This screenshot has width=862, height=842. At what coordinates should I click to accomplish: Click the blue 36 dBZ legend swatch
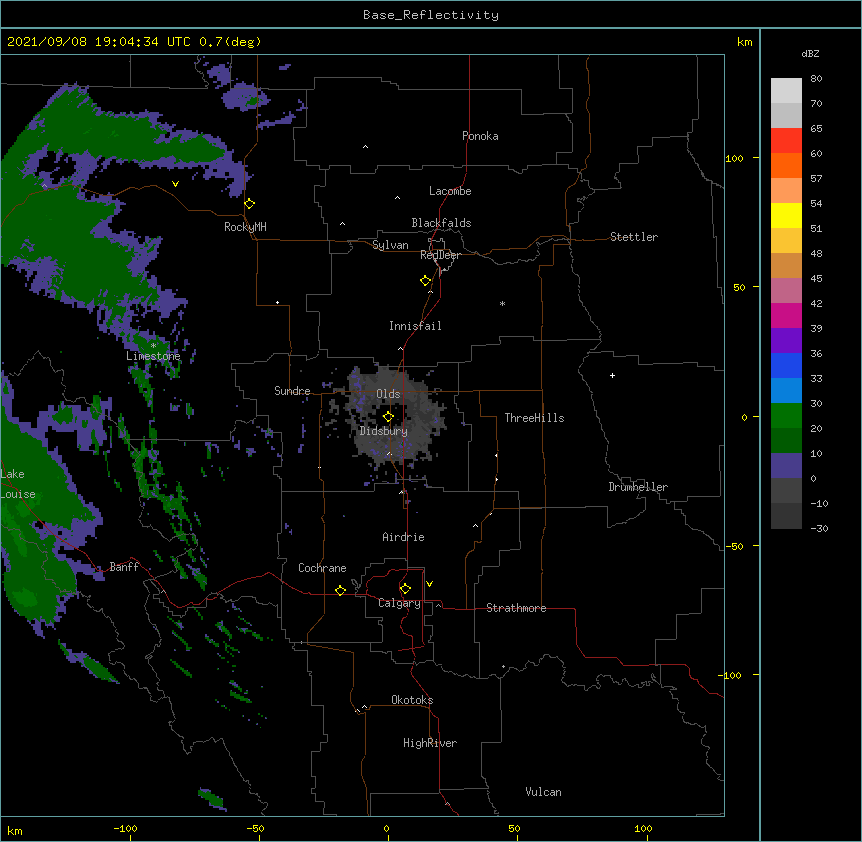[x=786, y=365]
